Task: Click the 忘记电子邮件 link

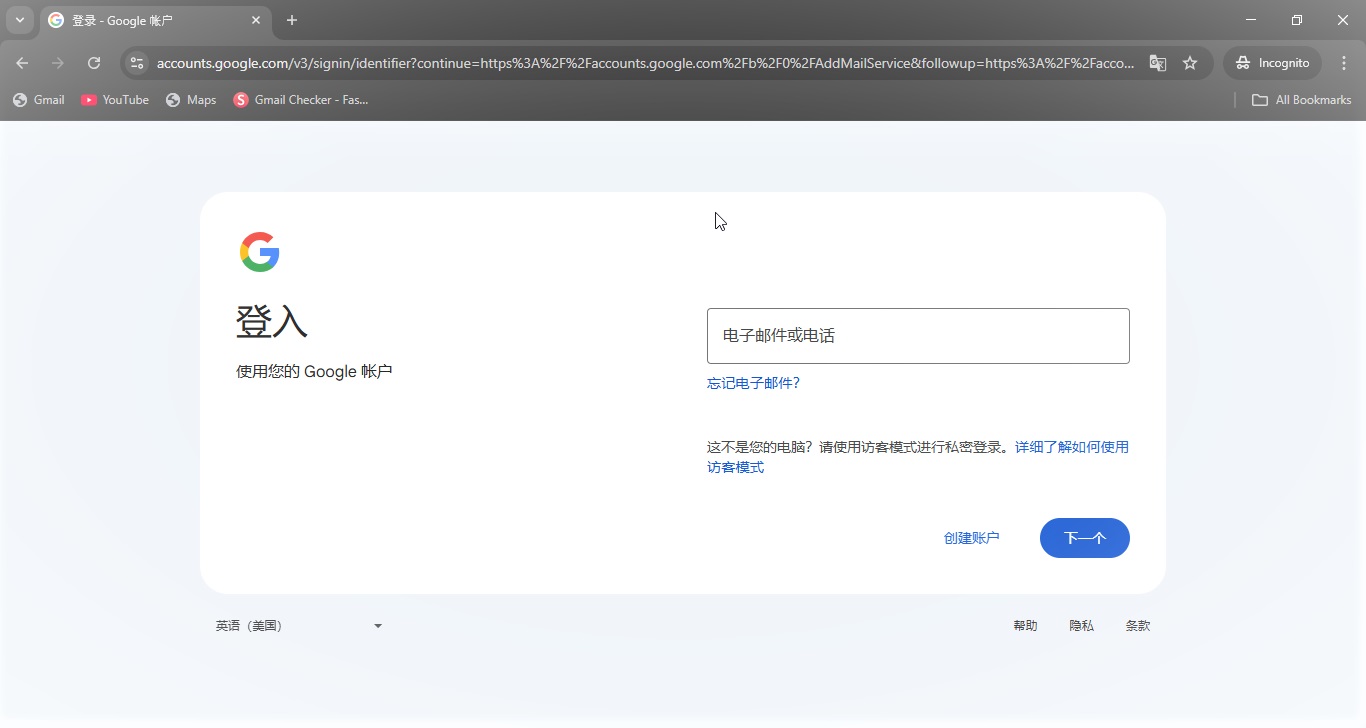Action: [753, 383]
